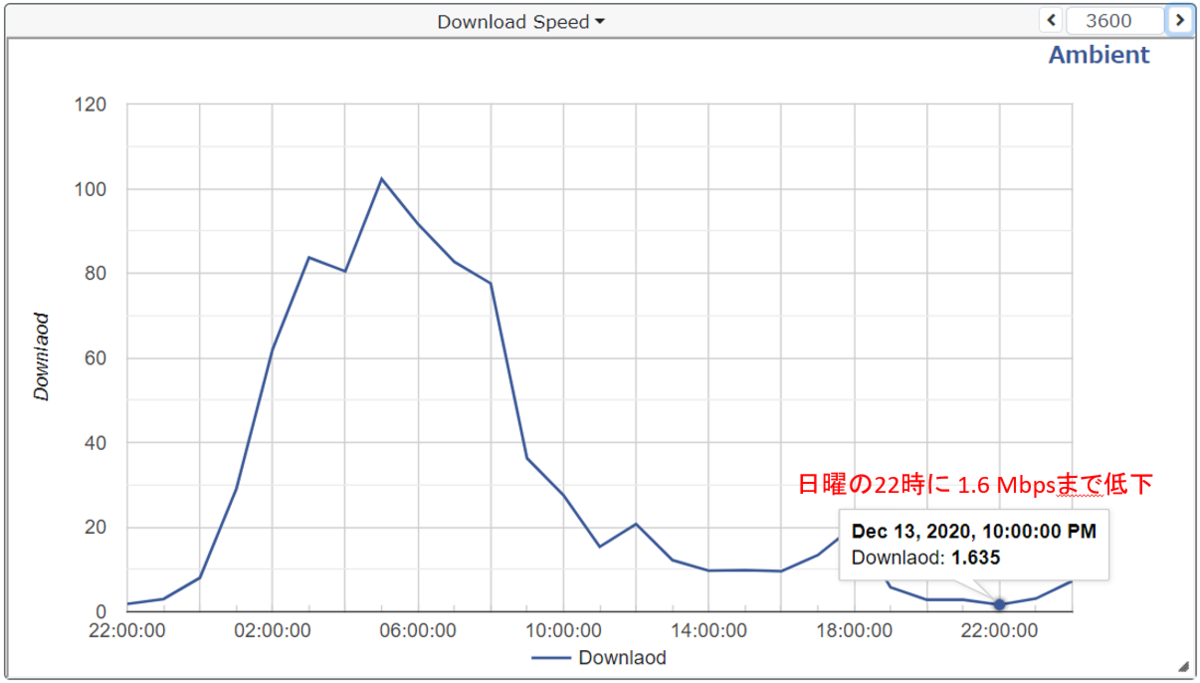Click the 06:00:00 x-axis label
Screen dimensions: 1200x683
[x=417, y=632]
